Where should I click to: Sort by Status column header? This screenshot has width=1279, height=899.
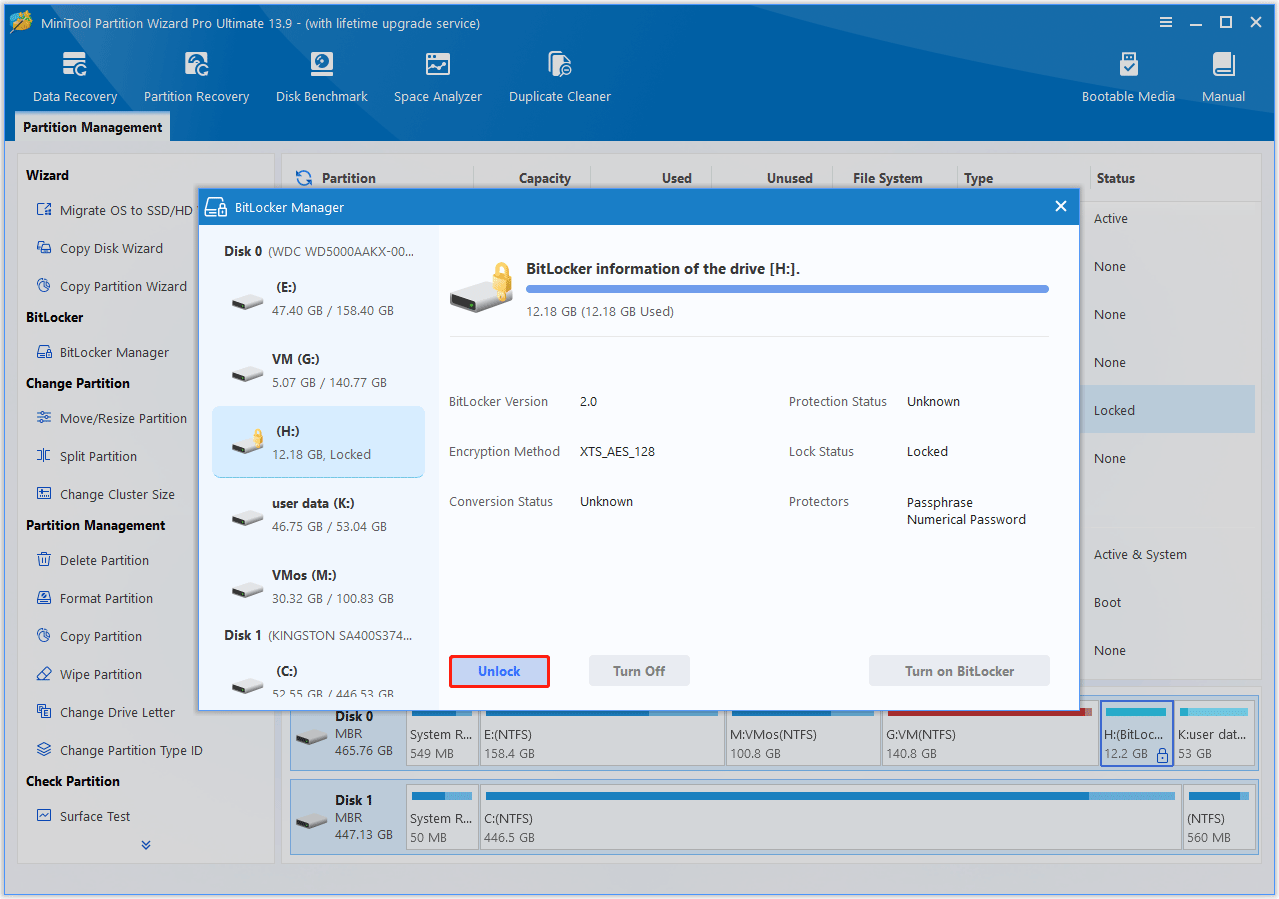pos(1116,178)
